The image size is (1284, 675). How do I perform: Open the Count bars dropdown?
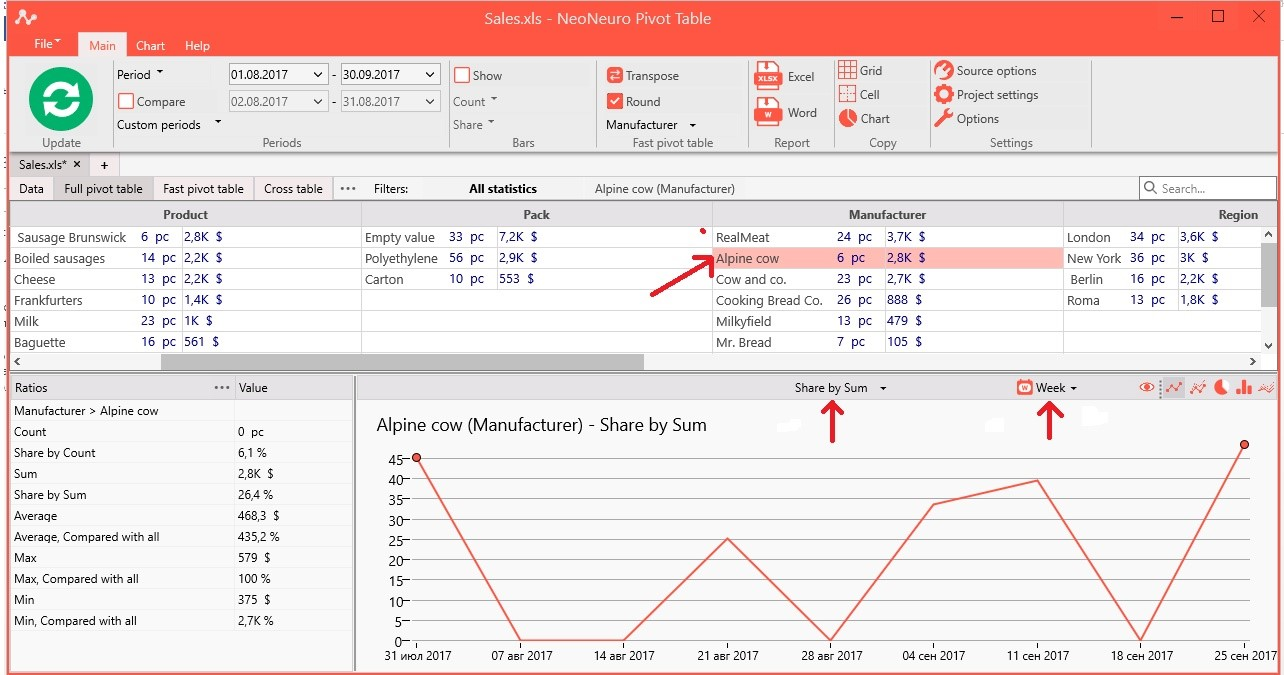475,101
